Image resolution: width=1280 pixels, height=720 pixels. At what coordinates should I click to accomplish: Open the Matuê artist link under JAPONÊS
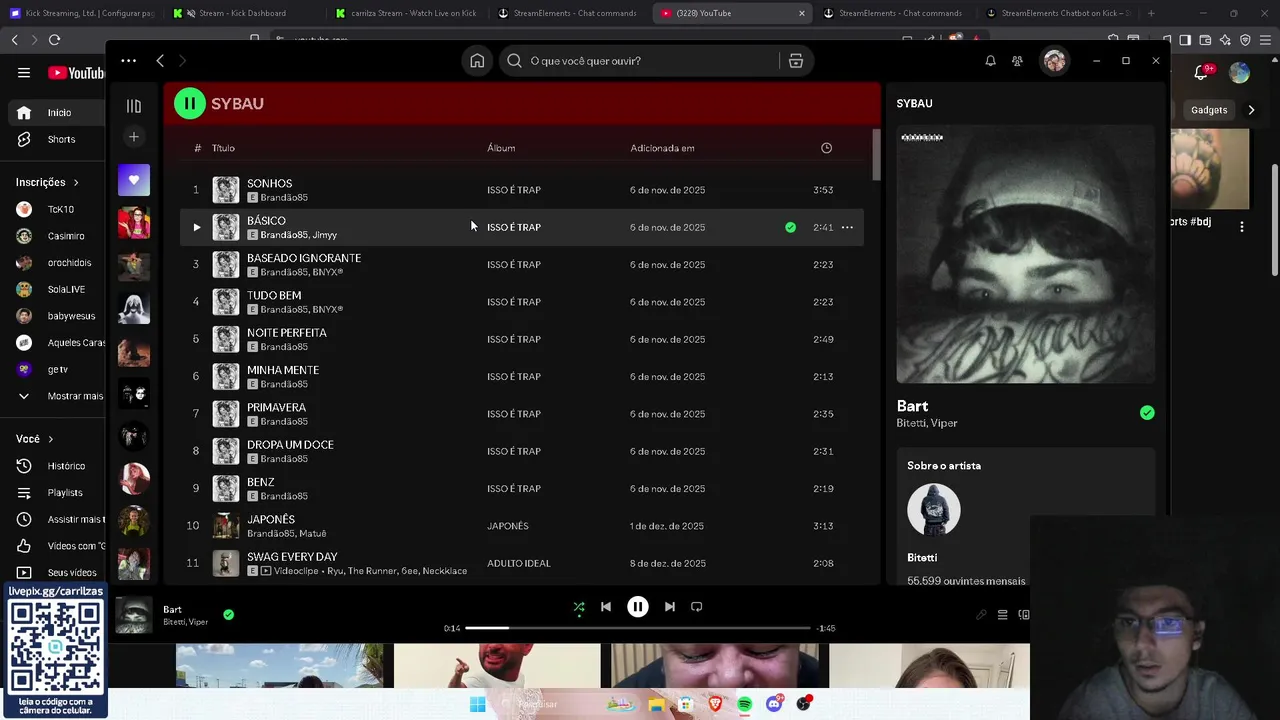pos(313,534)
